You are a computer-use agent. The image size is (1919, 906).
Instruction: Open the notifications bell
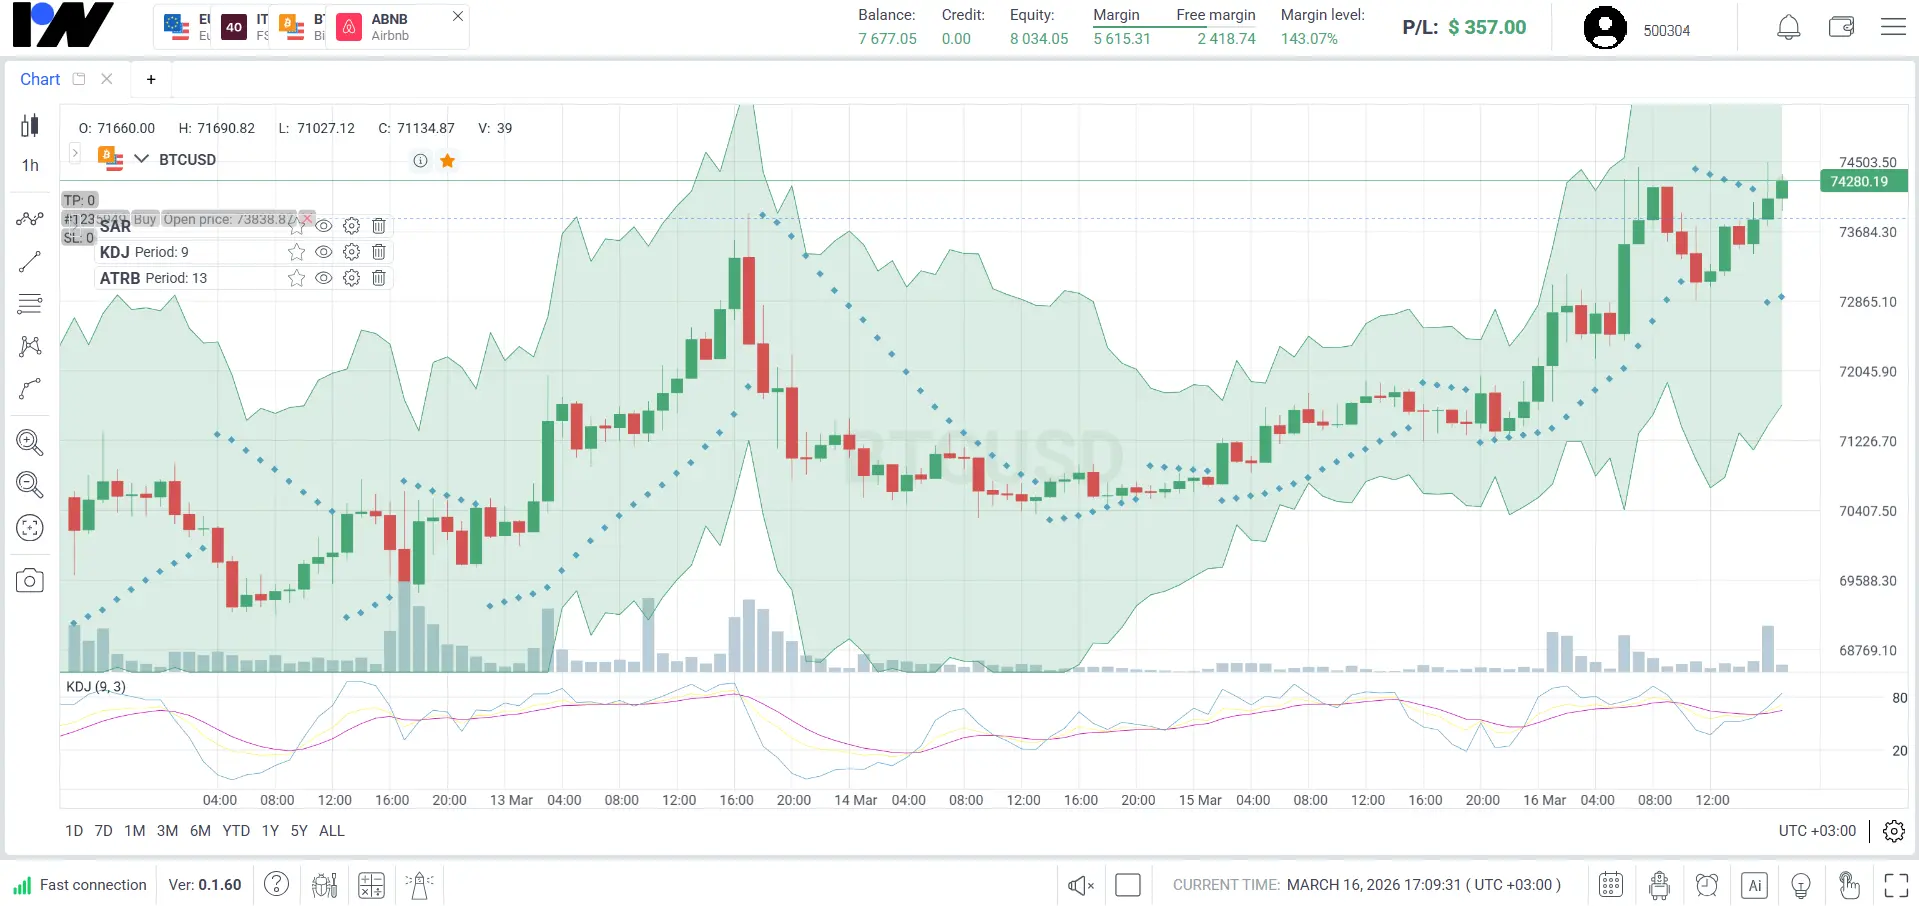[1788, 28]
